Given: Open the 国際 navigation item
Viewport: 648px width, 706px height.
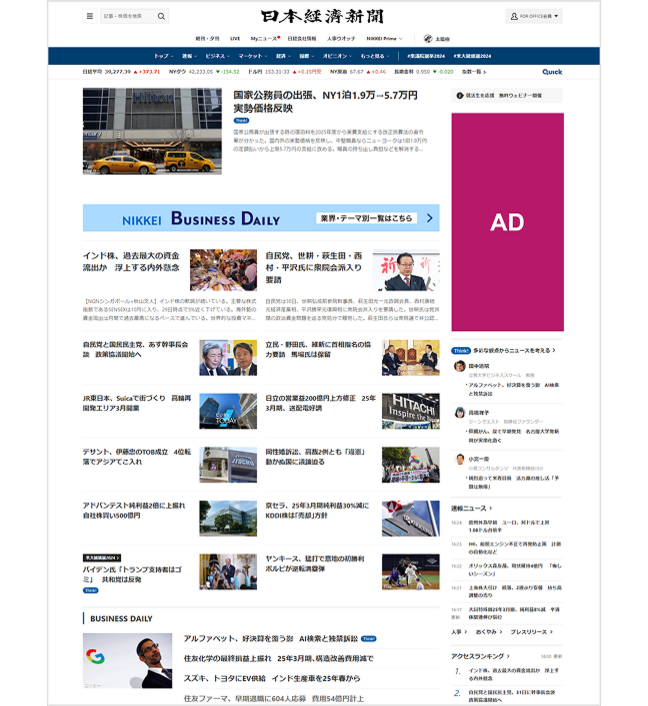Looking at the screenshot, I should tap(307, 56).
